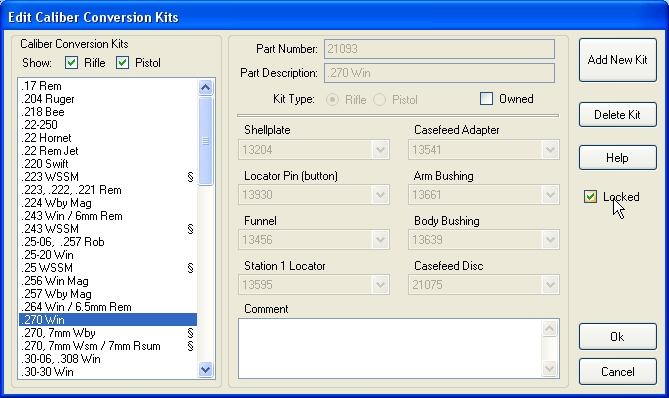669x398 pixels.
Task: Click the Delete Kit button
Action: (617, 114)
